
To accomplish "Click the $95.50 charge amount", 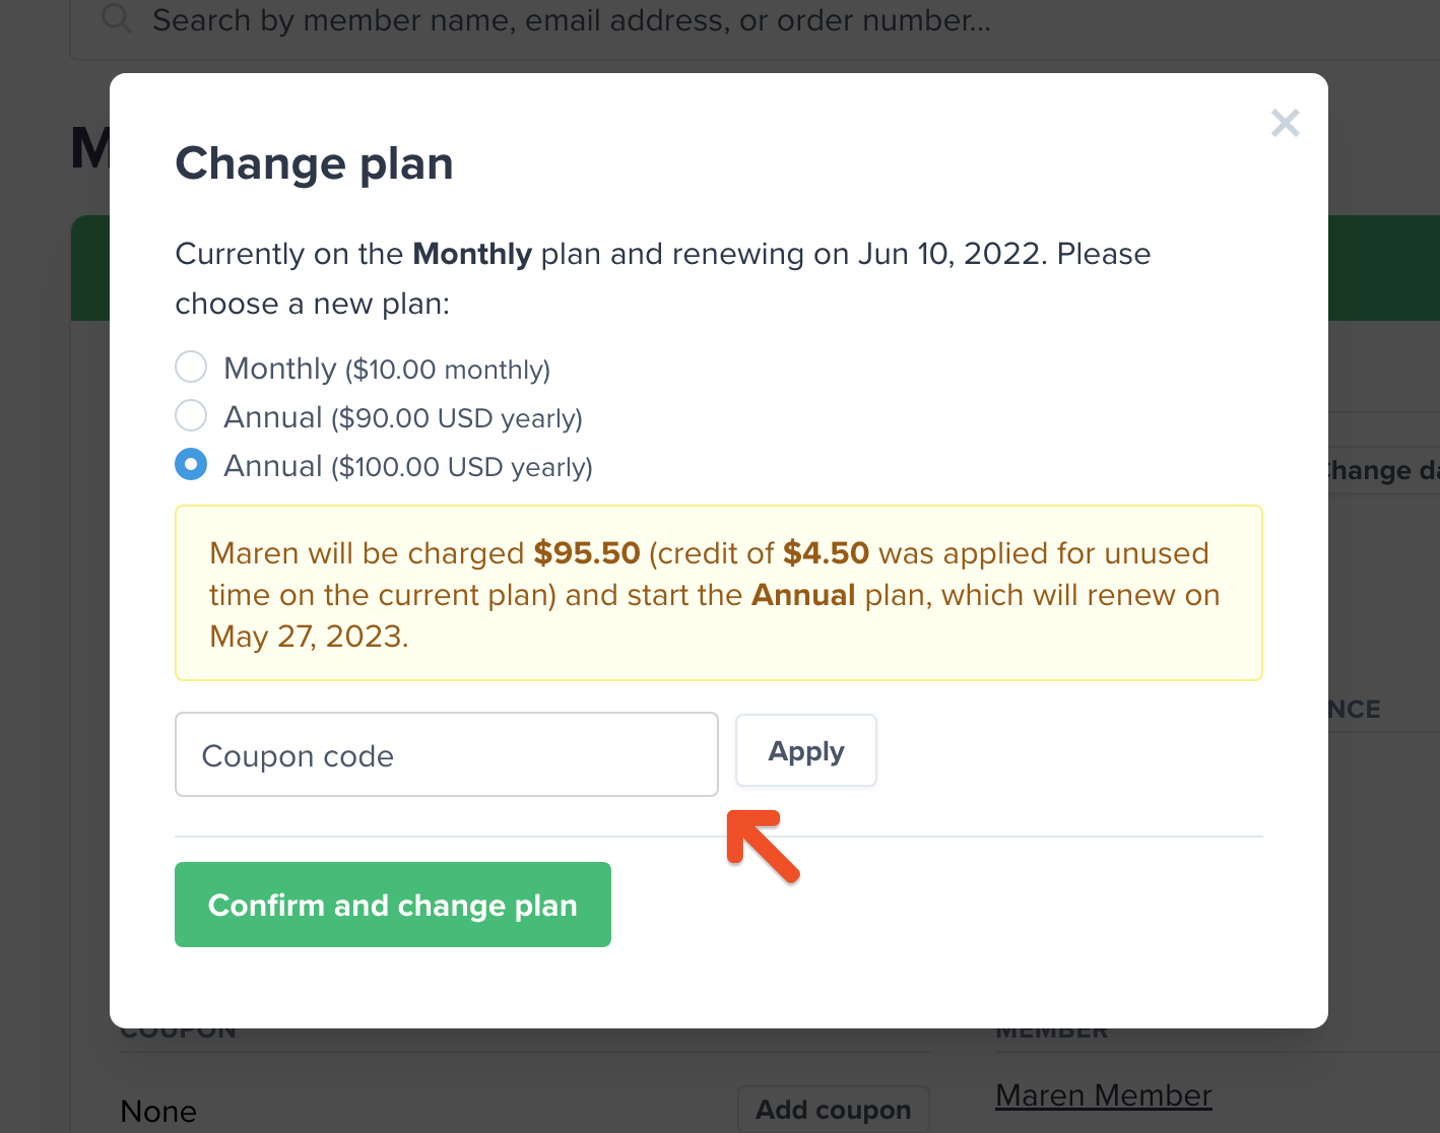I will point(587,553).
